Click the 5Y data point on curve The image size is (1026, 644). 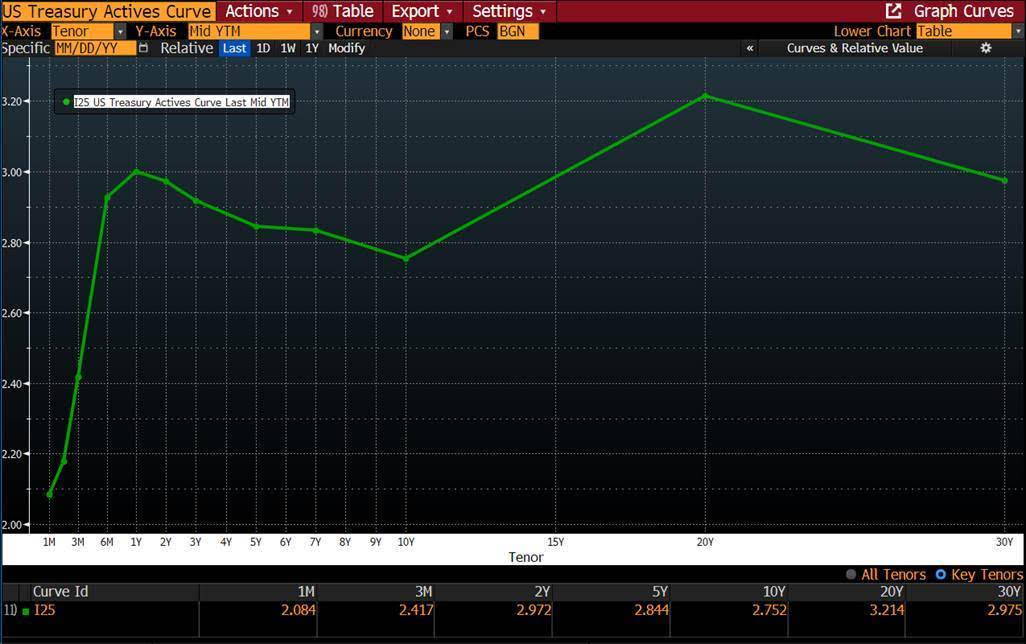point(256,226)
